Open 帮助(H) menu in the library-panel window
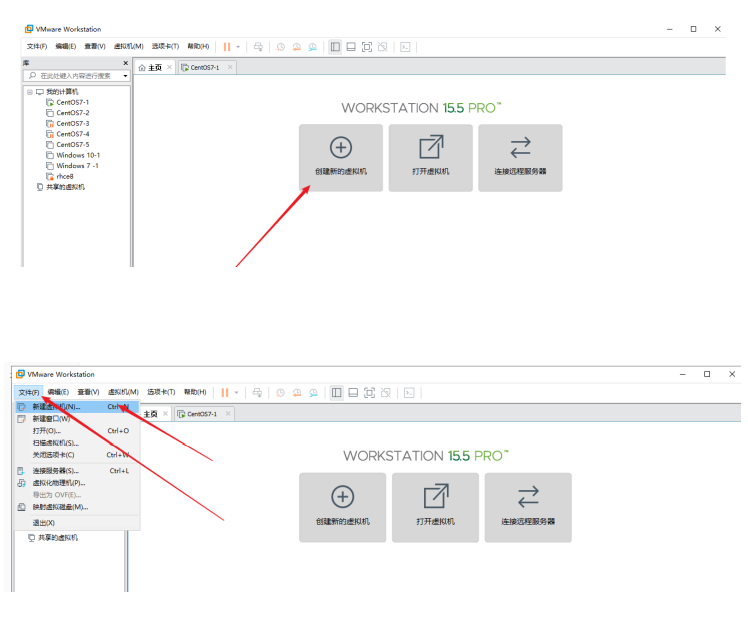 point(198,46)
